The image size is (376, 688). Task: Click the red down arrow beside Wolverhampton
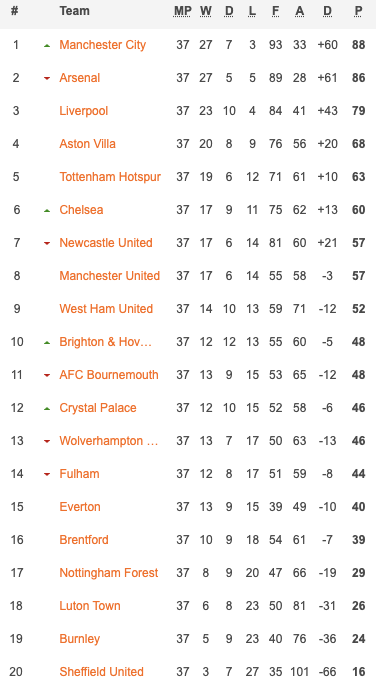tap(47, 441)
